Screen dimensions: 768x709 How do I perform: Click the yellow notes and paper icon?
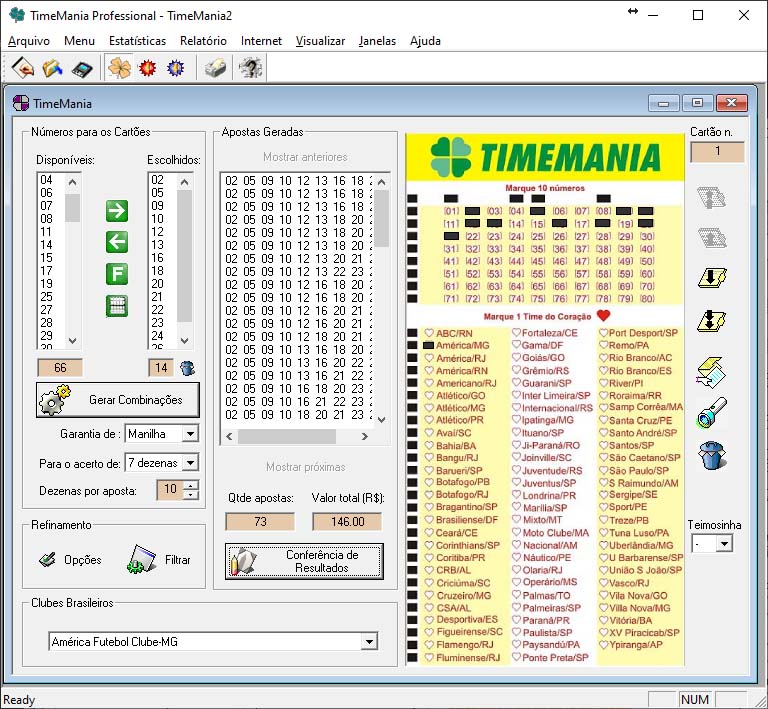coord(711,372)
